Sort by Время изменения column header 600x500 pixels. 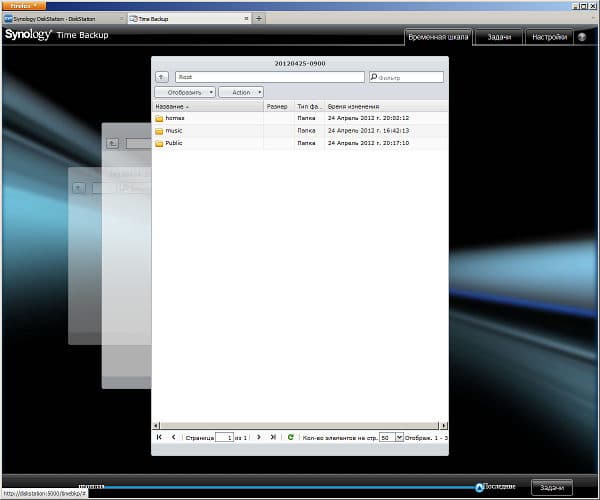(386, 106)
